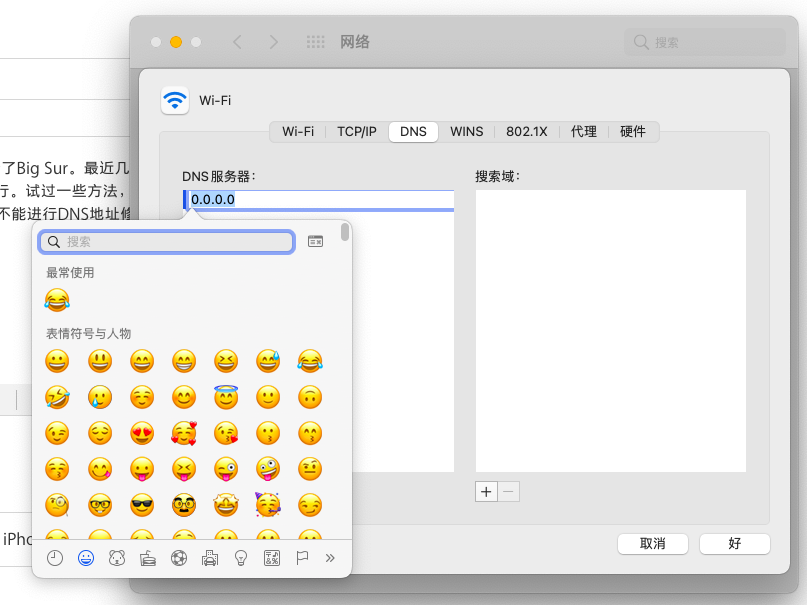Open the Animals & Nature emoji category
807x605 pixels.
coord(117,558)
